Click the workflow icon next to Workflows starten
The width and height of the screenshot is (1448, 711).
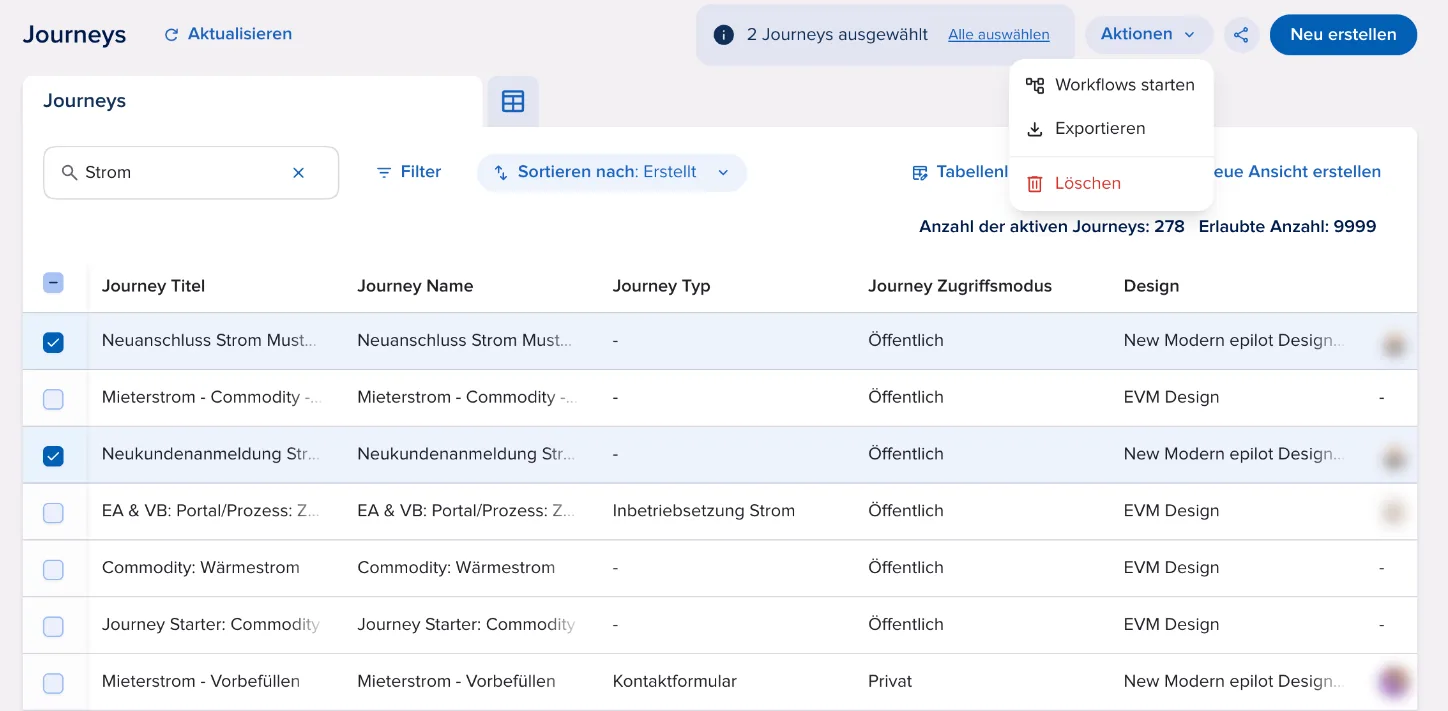1035,86
